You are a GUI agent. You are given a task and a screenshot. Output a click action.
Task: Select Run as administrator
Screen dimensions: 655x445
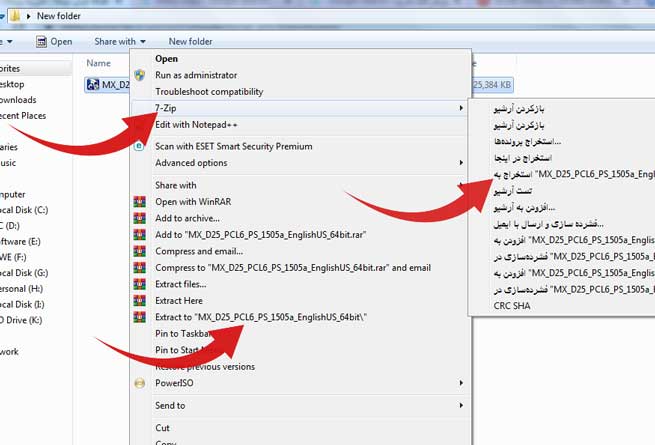(196, 75)
